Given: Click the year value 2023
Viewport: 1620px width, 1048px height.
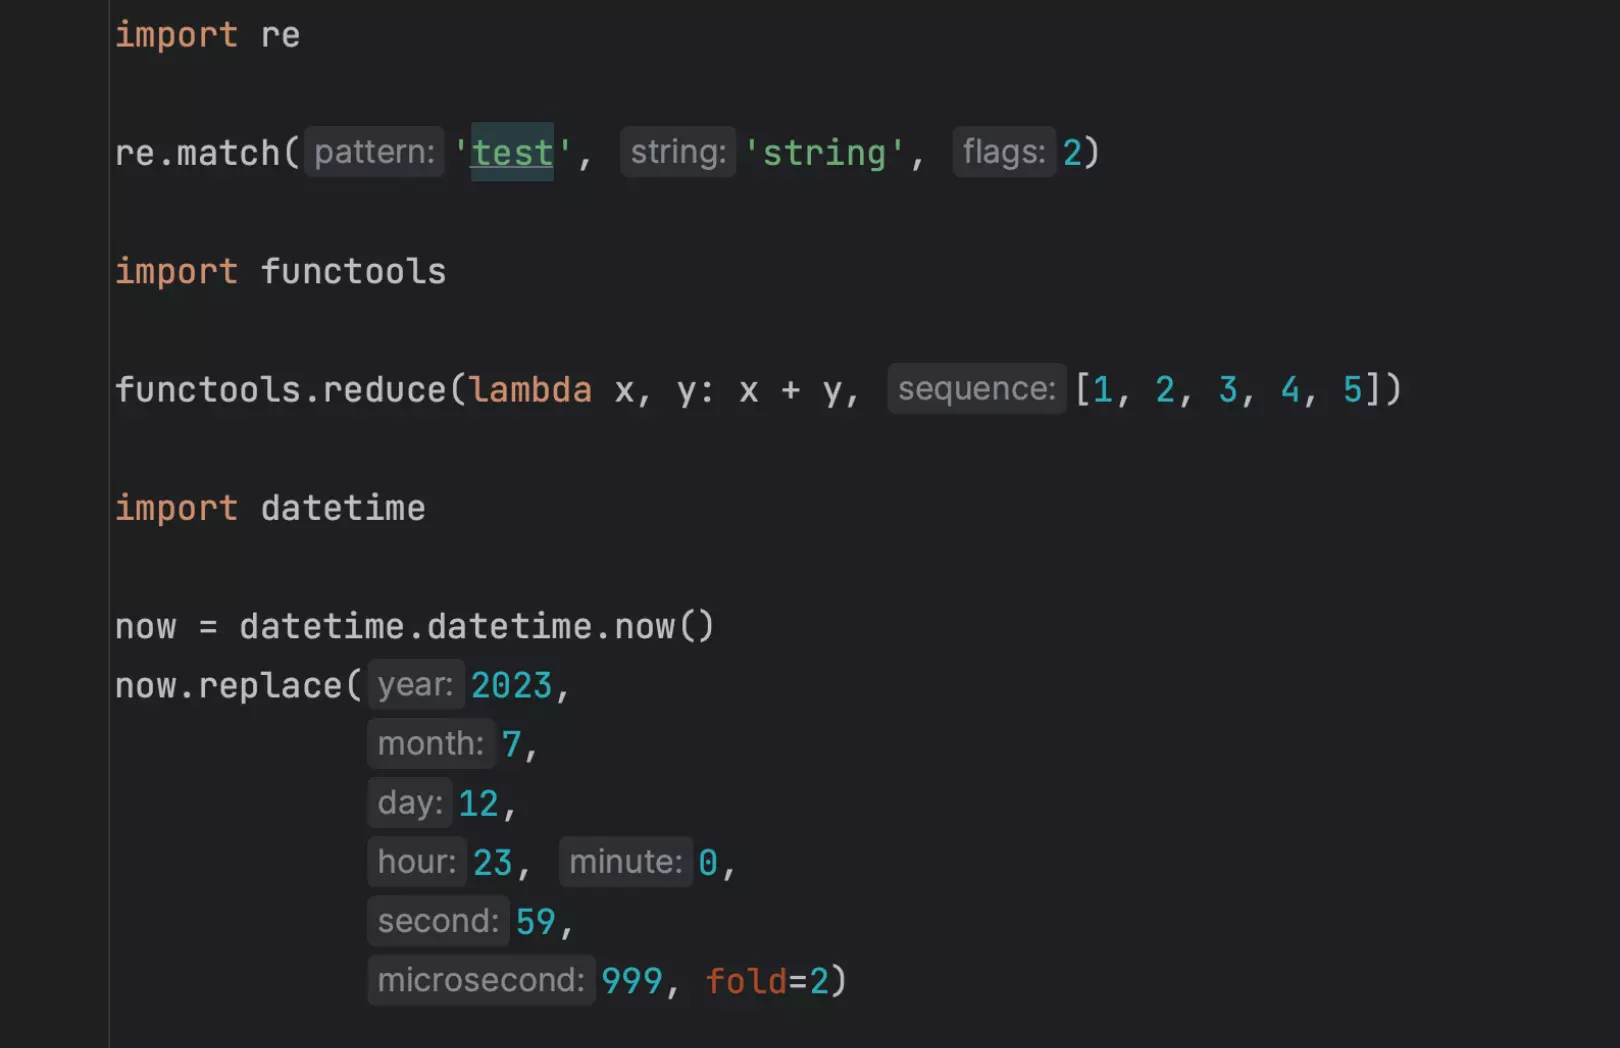Looking at the screenshot, I should pyautogui.click(x=511, y=686).
